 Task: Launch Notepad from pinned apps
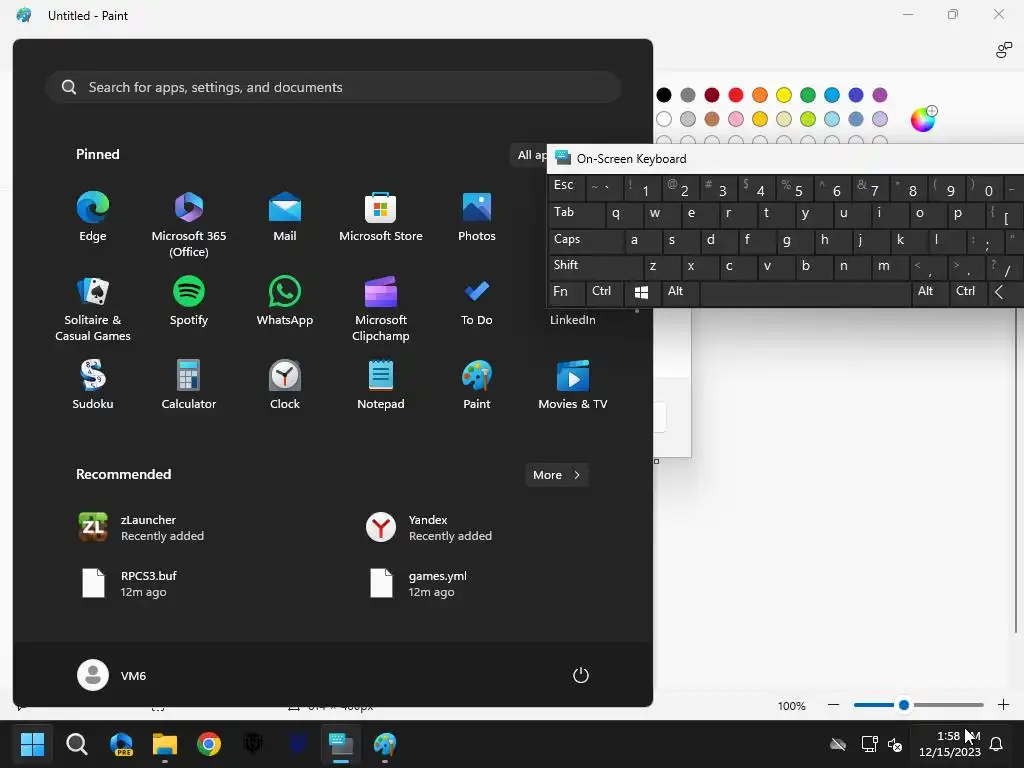tap(381, 385)
